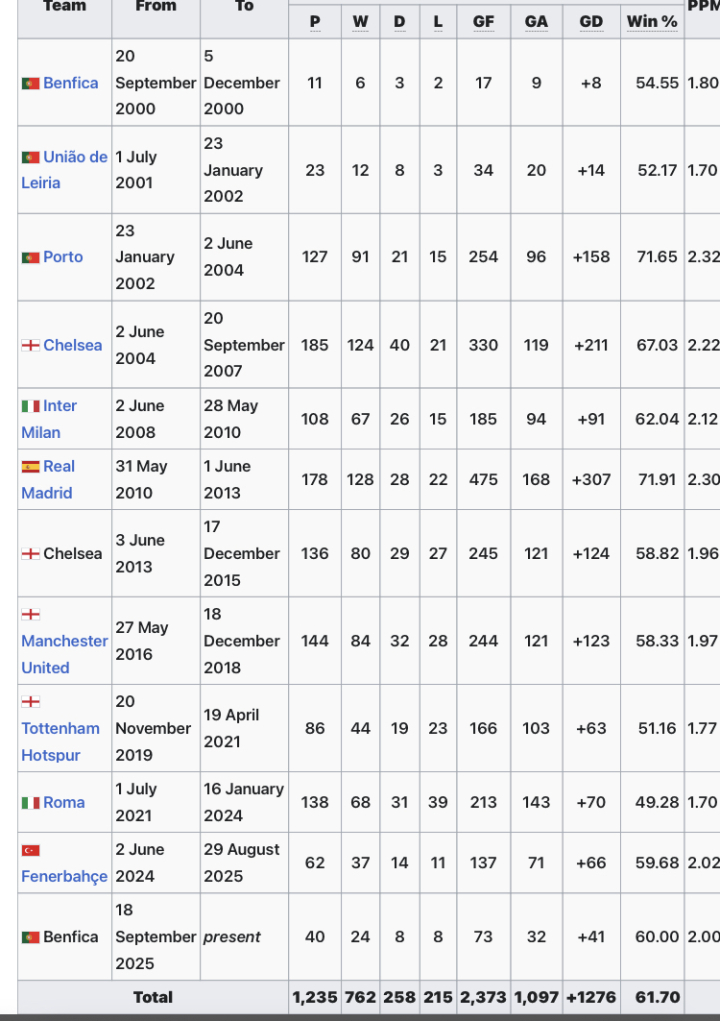Image resolution: width=720 pixels, height=1021 pixels.
Task: Open the Porto team link
Action: point(63,257)
